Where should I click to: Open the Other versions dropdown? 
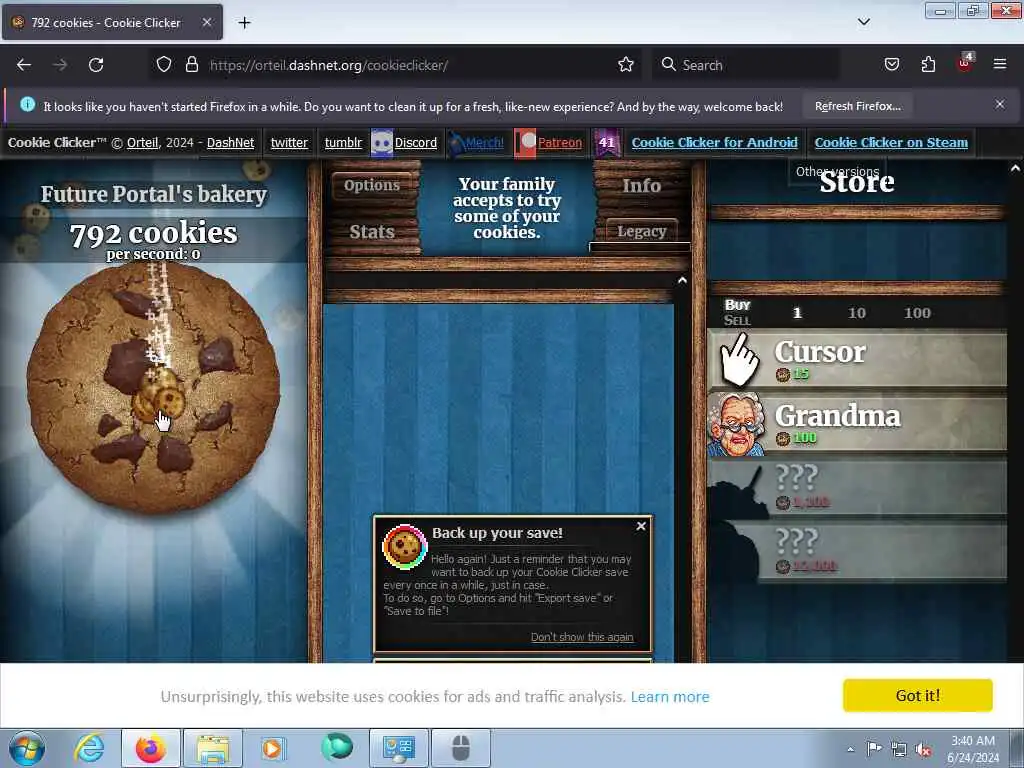point(837,172)
